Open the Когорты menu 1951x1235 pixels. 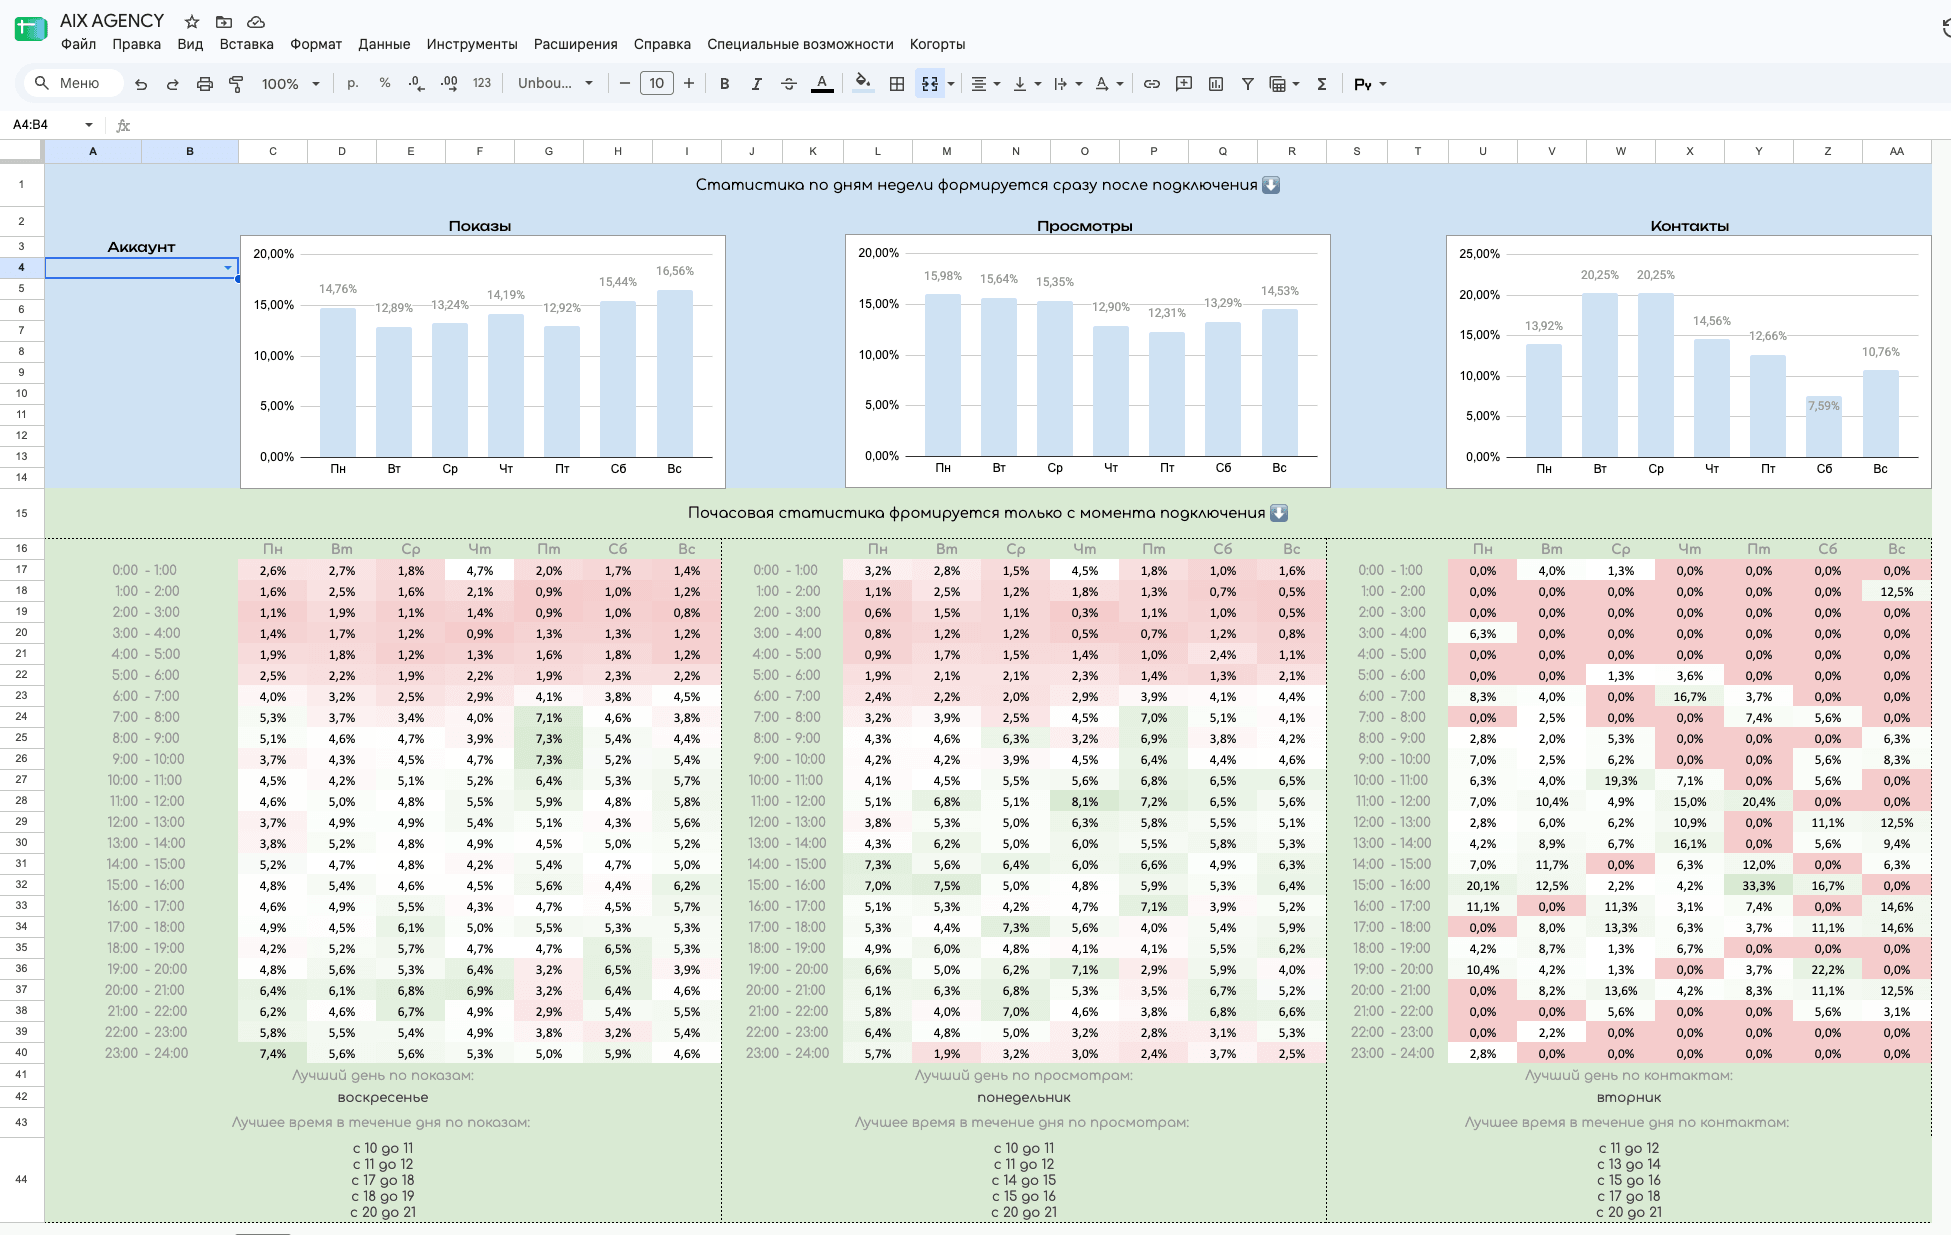pyautogui.click(x=937, y=44)
